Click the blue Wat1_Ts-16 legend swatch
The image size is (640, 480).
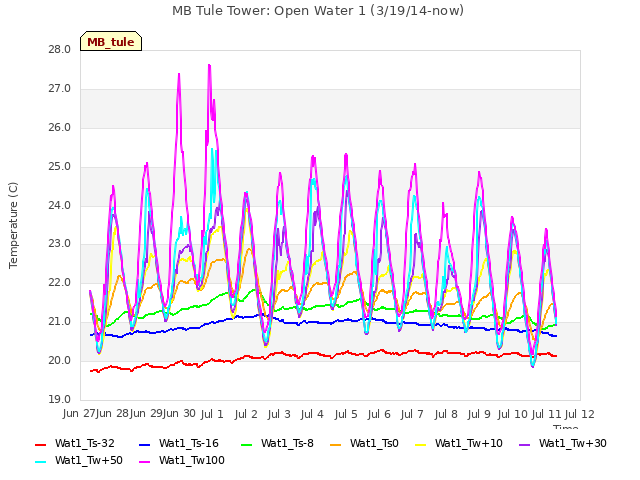145,444
